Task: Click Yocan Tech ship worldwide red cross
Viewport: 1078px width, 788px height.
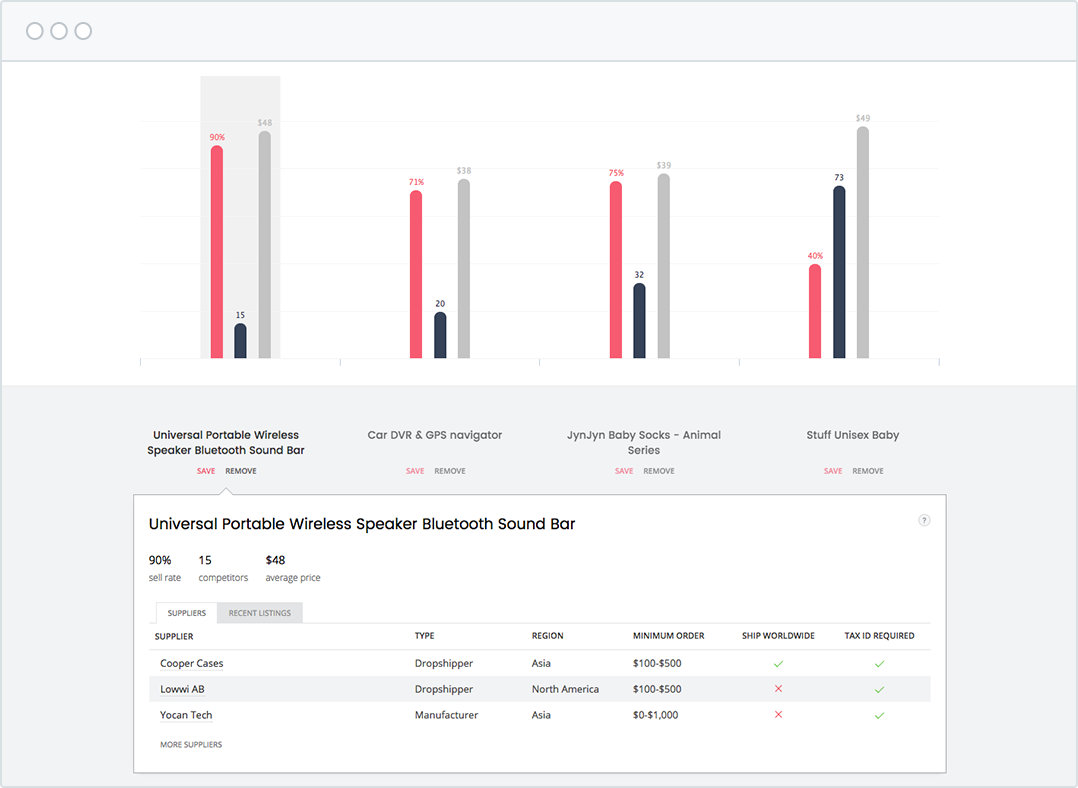Action: point(778,715)
